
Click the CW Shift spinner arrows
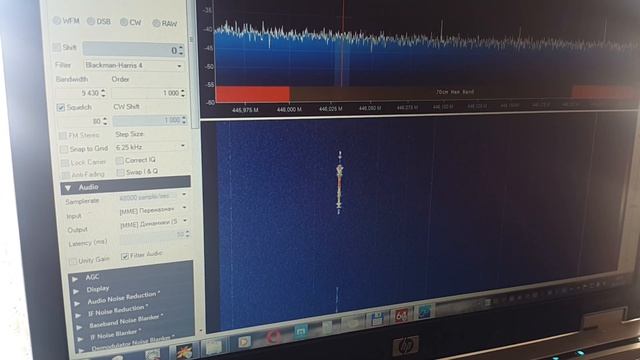click(x=184, y=120)
